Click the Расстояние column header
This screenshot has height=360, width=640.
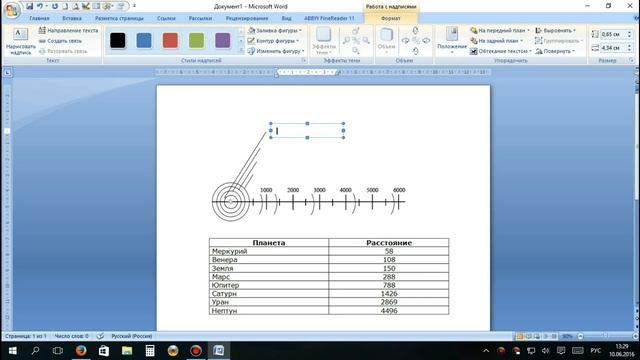coord(389,243)
